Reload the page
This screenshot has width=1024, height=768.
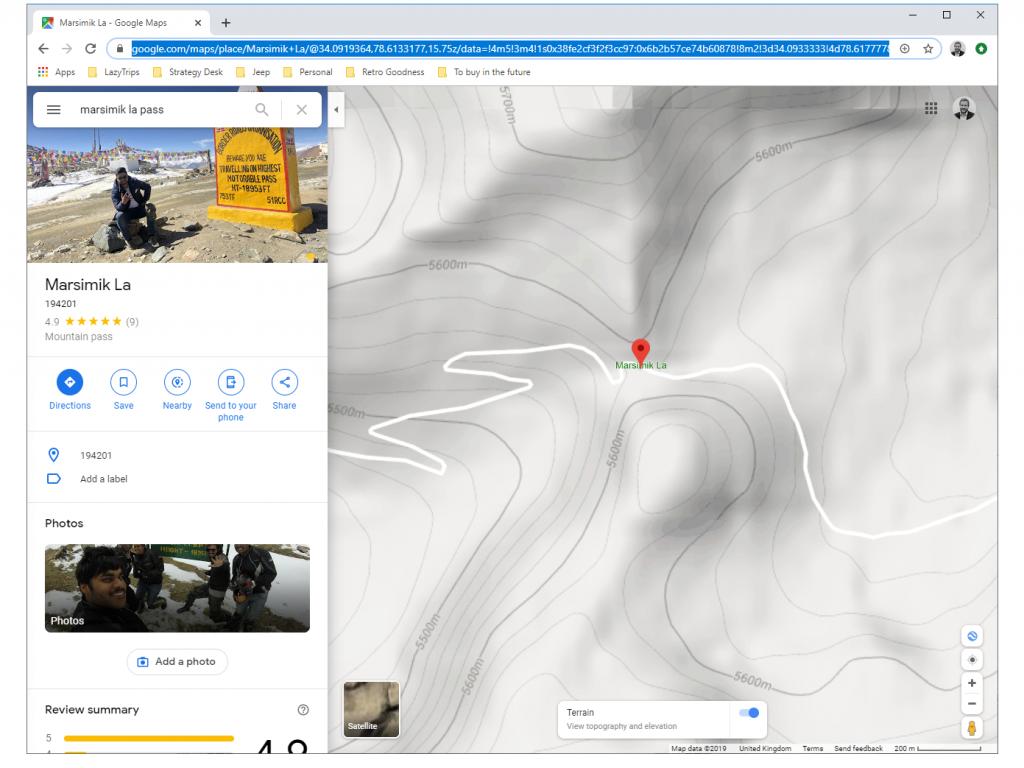coord(91,48)
